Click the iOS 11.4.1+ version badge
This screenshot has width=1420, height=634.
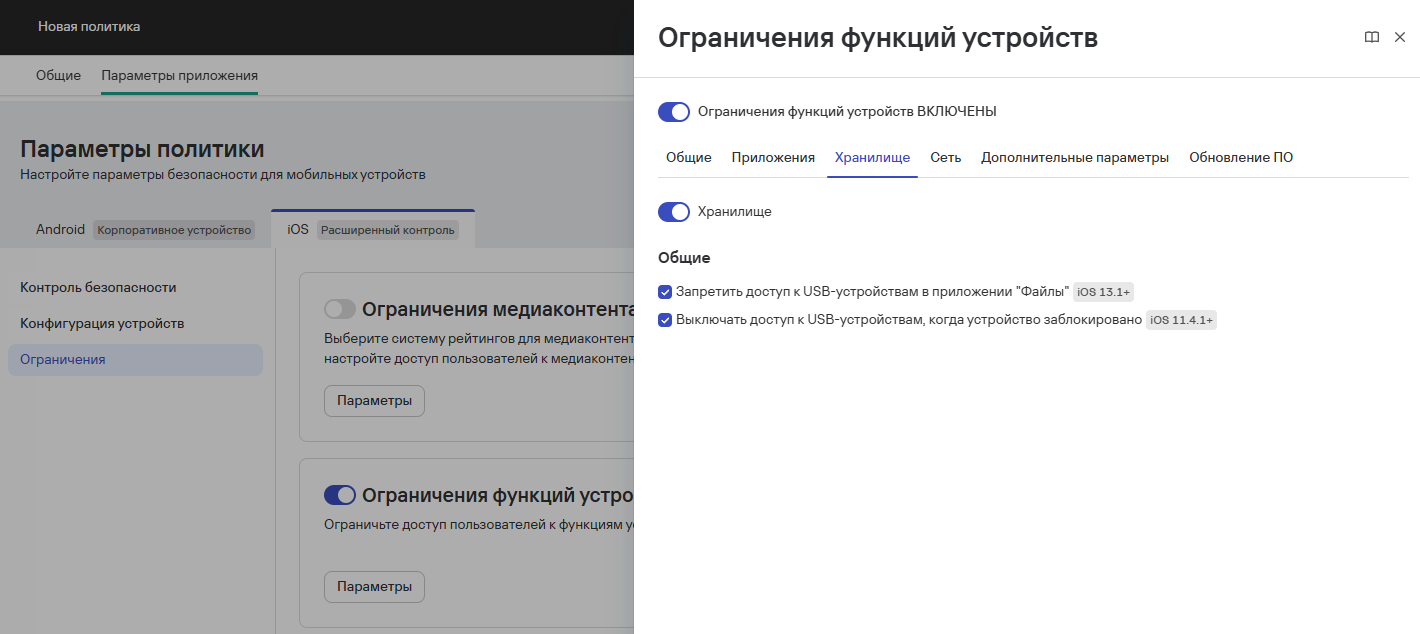1181,320
